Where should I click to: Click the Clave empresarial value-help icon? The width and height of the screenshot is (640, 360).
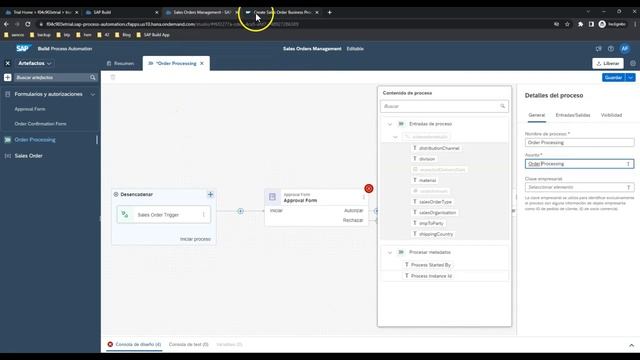click(628, 187)
